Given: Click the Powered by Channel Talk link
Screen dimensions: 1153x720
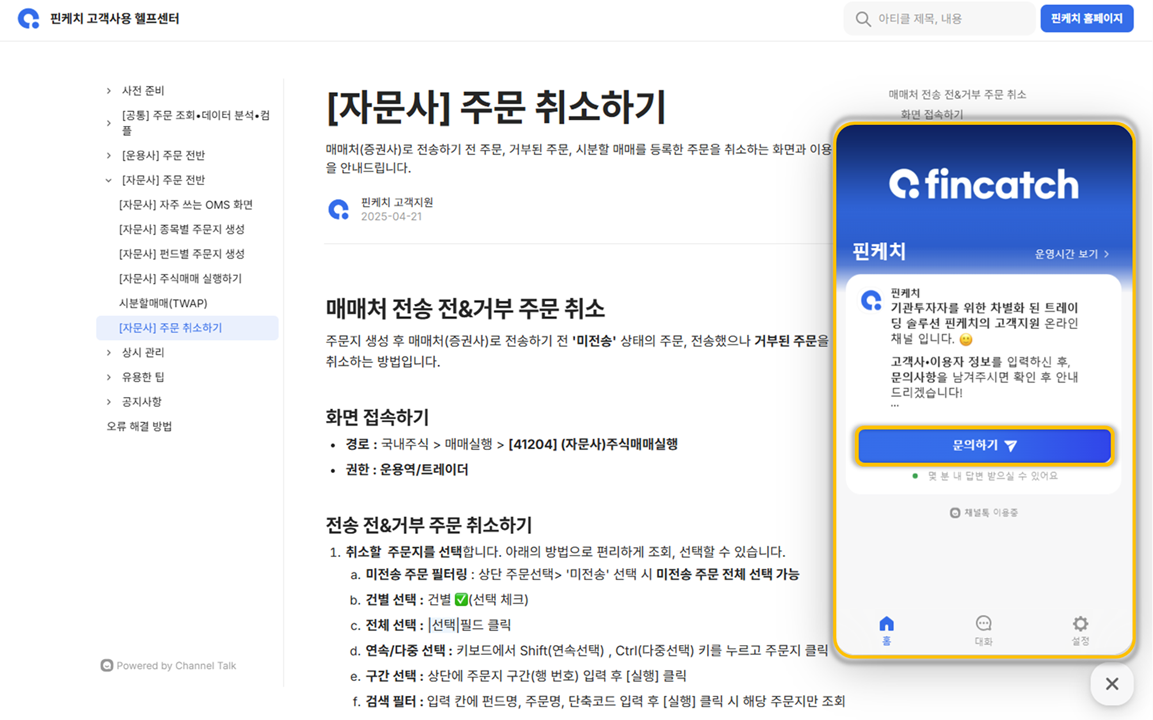Looking at the screenshot, I should pos(168,666).
